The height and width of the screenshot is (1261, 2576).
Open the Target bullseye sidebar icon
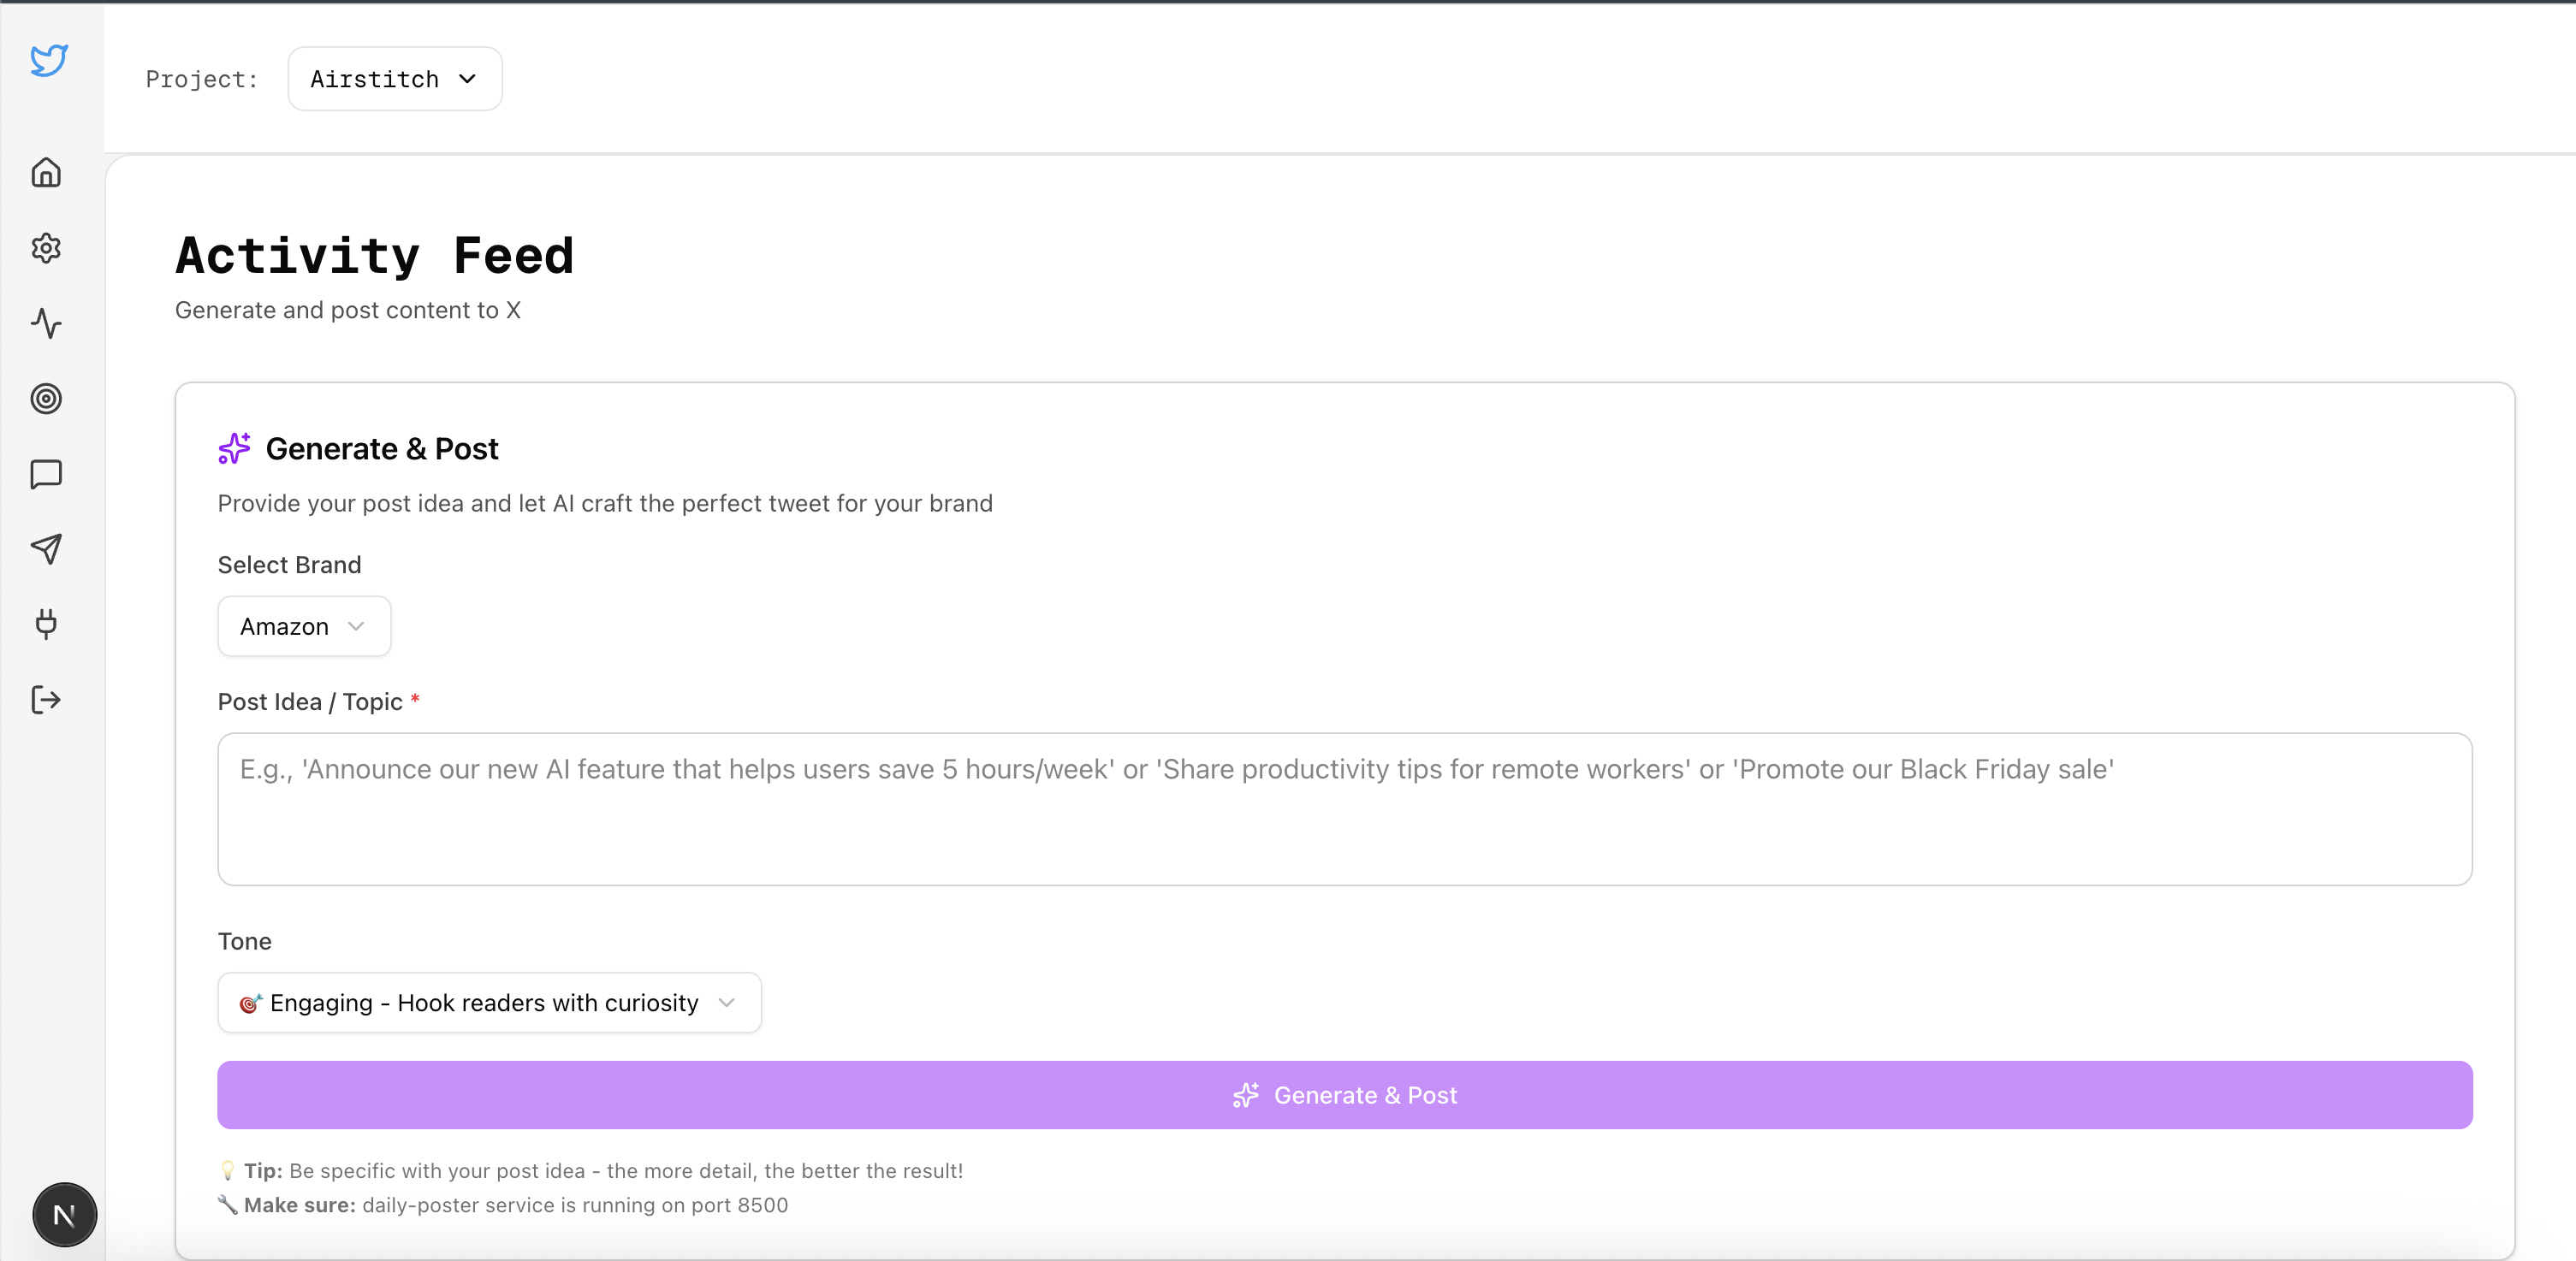pos(46,398)
